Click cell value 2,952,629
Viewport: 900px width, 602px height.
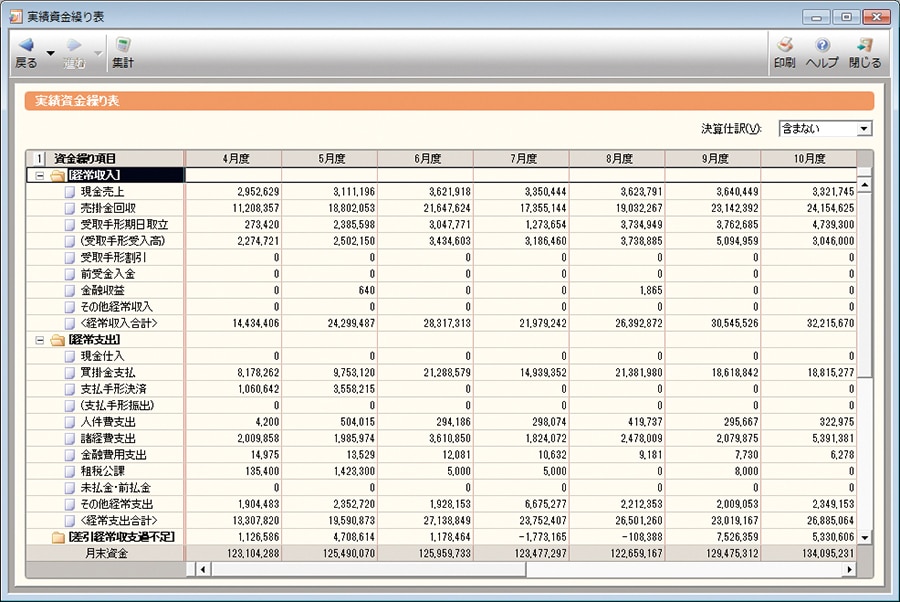pyautogui.click(x=258, y=192)
